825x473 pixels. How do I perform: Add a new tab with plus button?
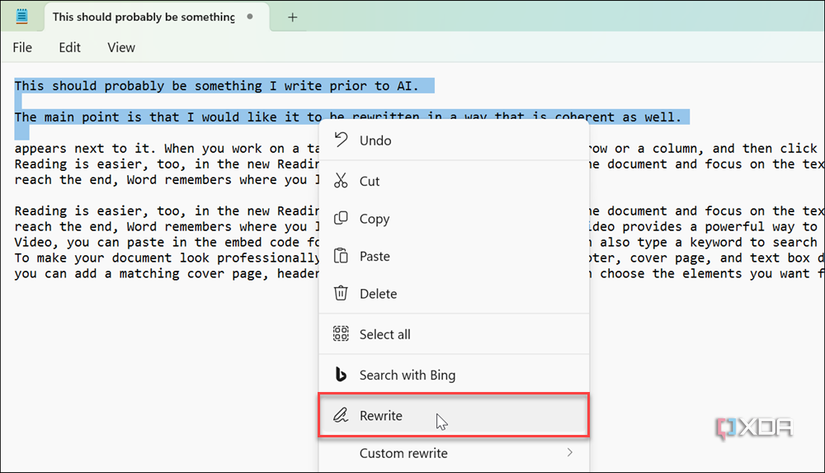click(293, 17)
